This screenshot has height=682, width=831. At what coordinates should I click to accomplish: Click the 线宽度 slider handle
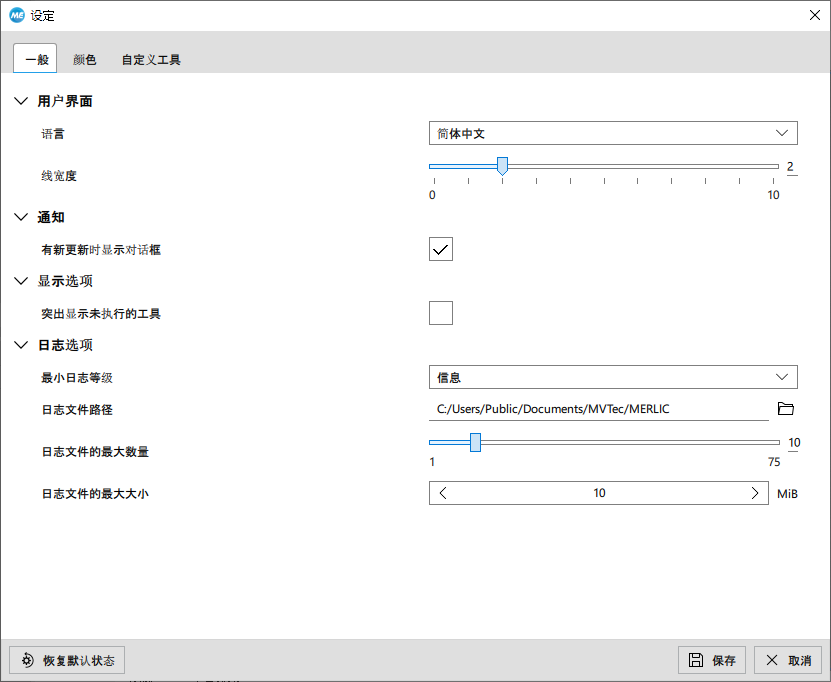point(502,166)
